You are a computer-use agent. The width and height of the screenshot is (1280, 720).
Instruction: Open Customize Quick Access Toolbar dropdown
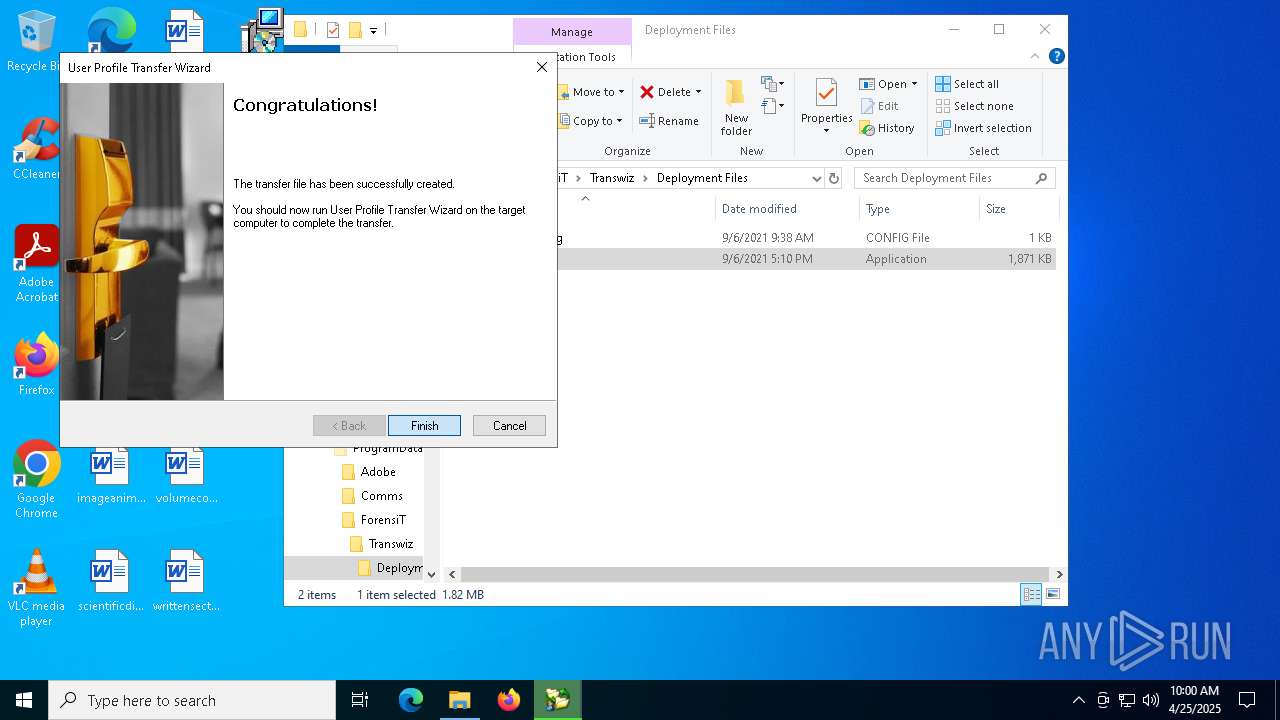(x=373, y=31)
